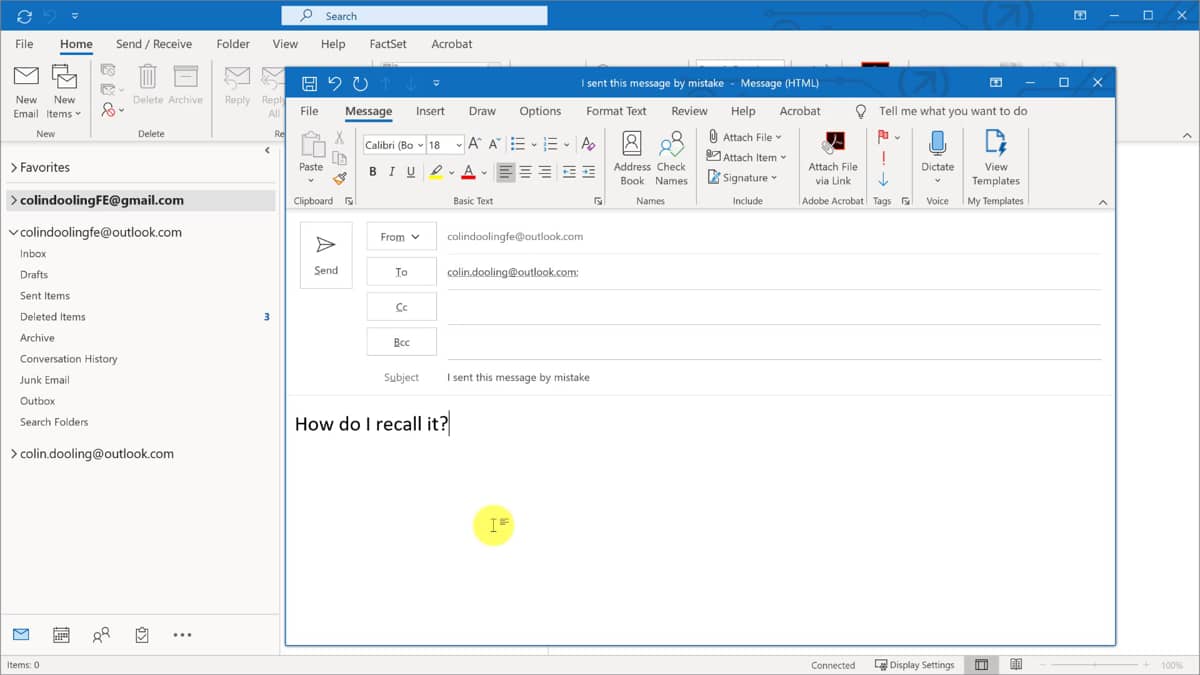Open the From account dropdown button
This screenshot has height=675, width=1200.
[401, 237]
